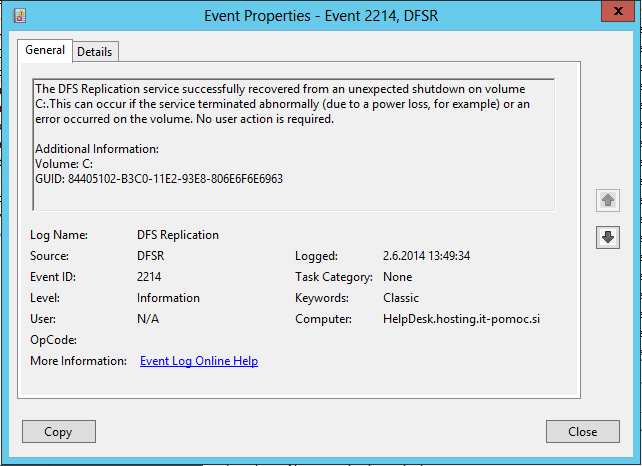
Task: Click inside the event description text box
Action: (x=294, y=145)
